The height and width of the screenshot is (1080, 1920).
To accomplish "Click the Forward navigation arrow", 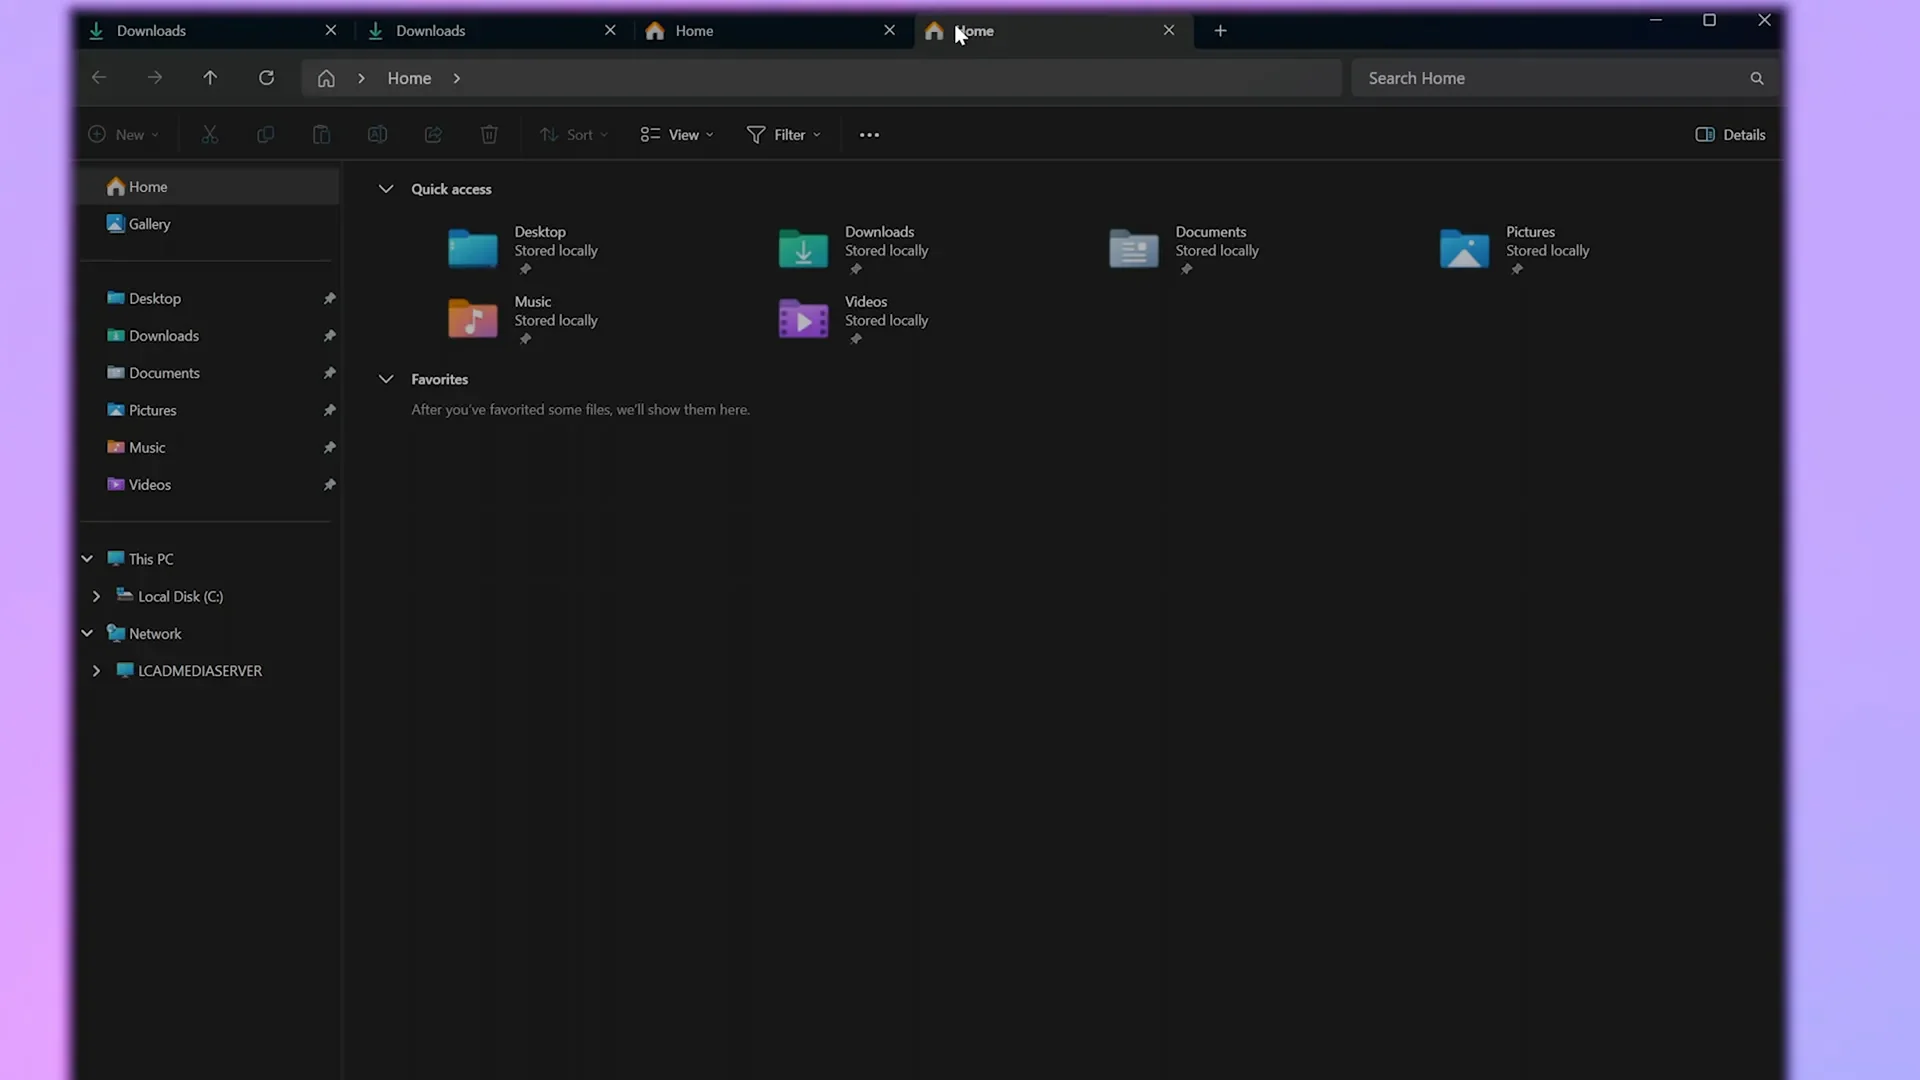I will pos(154,78).
